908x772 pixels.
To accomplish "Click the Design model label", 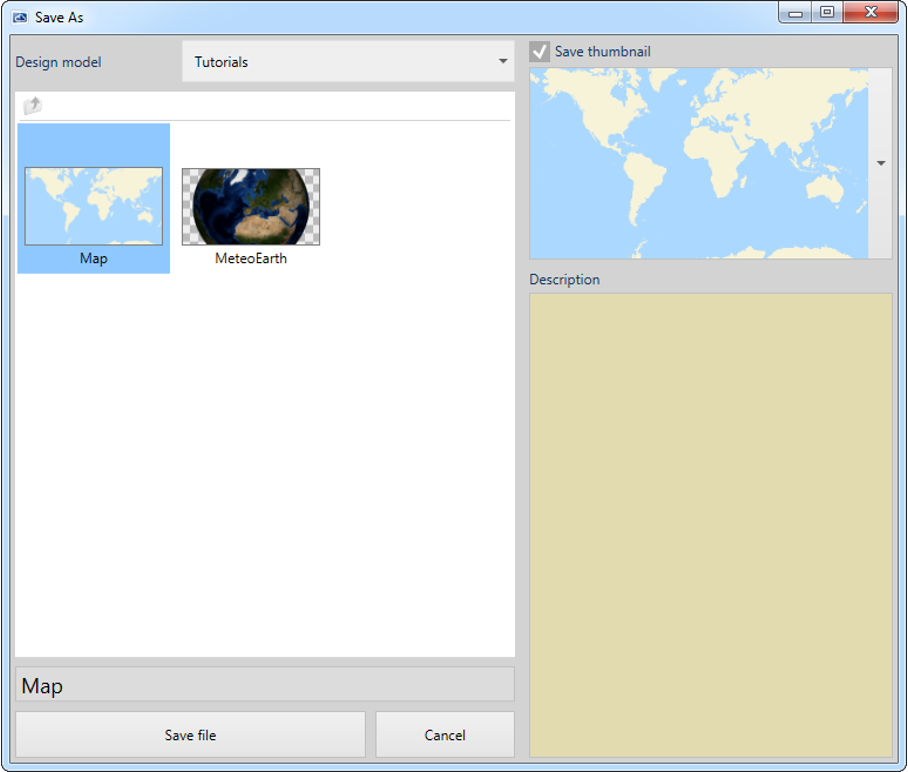I will click(x=58, y=62).
